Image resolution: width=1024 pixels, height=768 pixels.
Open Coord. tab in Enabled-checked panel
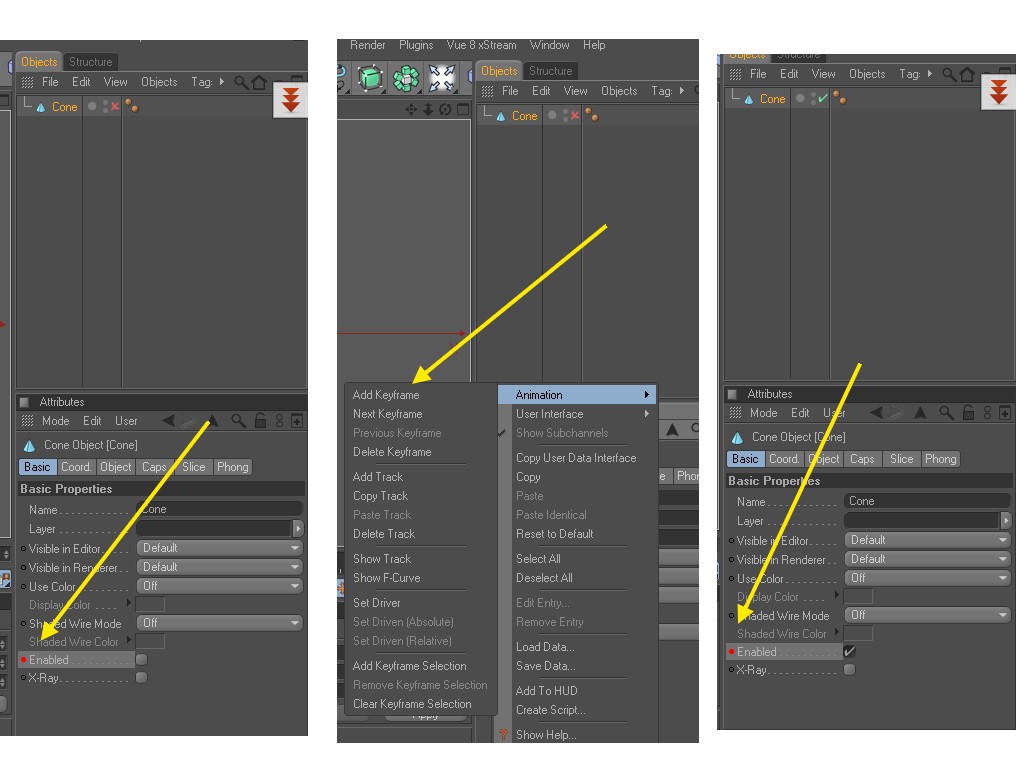pyautogui.click(x=784, y=459)
